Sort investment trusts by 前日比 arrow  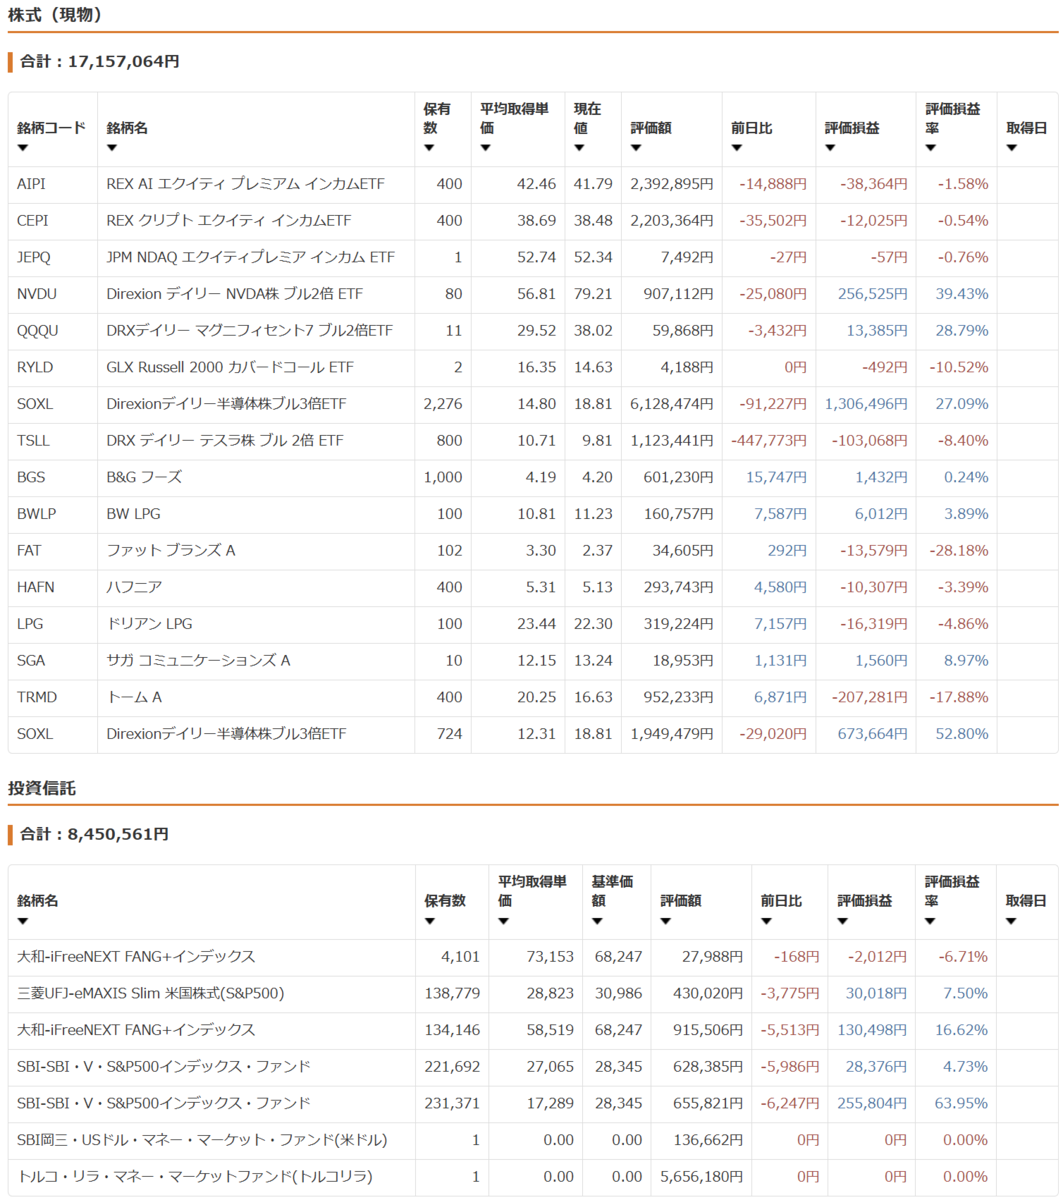pos(766,922)
